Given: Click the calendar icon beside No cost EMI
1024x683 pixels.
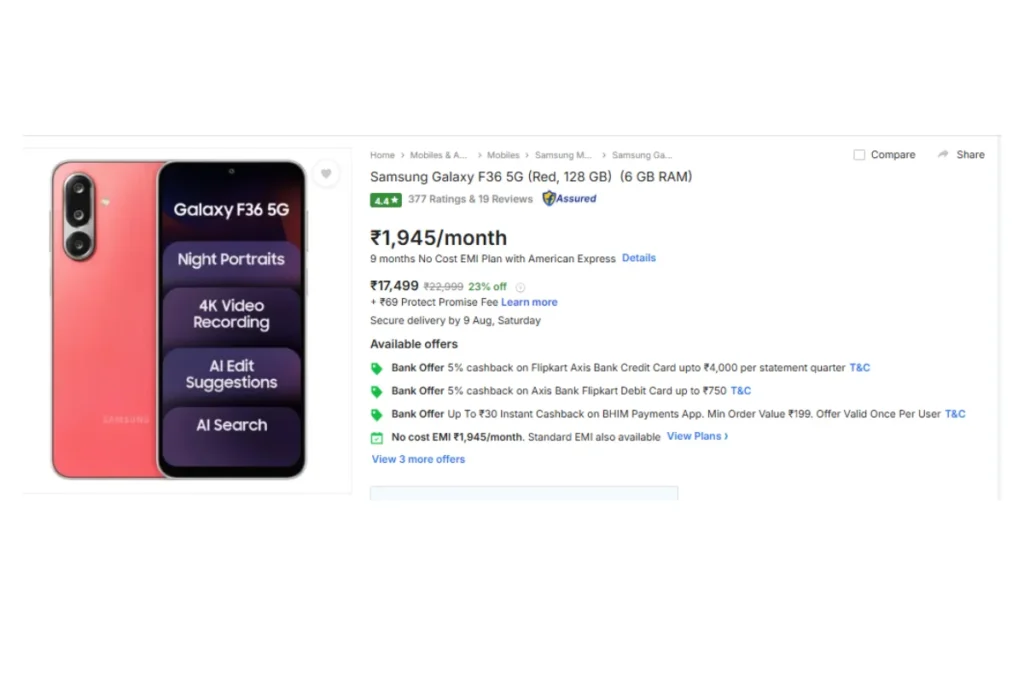Looking at the screenshot, I should (x=377, y=438).
